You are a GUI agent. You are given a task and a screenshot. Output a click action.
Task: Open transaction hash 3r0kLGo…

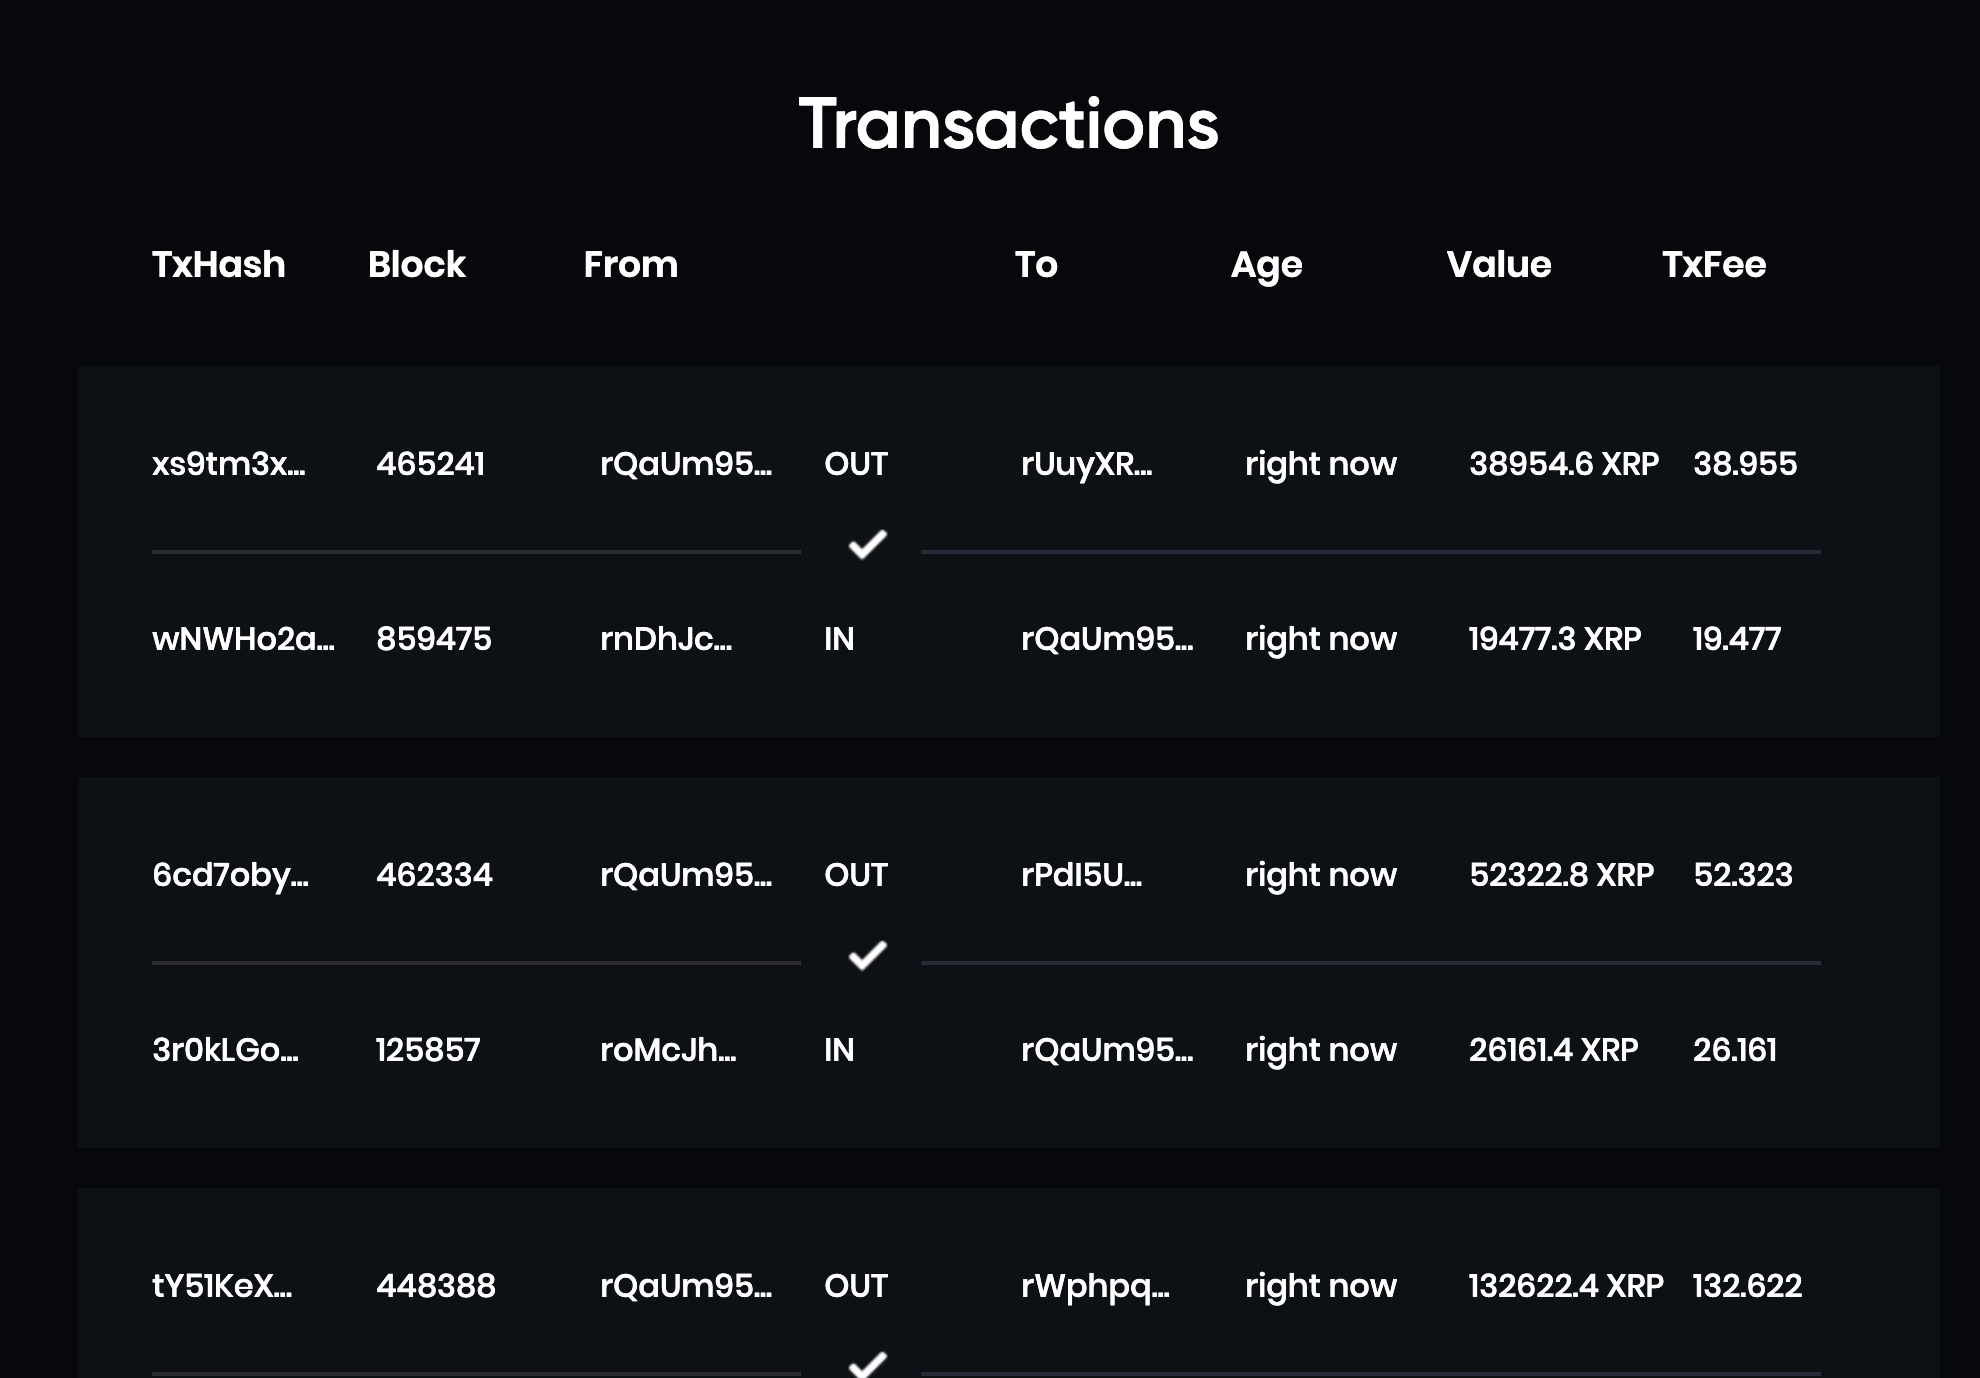pos(225,1050)
